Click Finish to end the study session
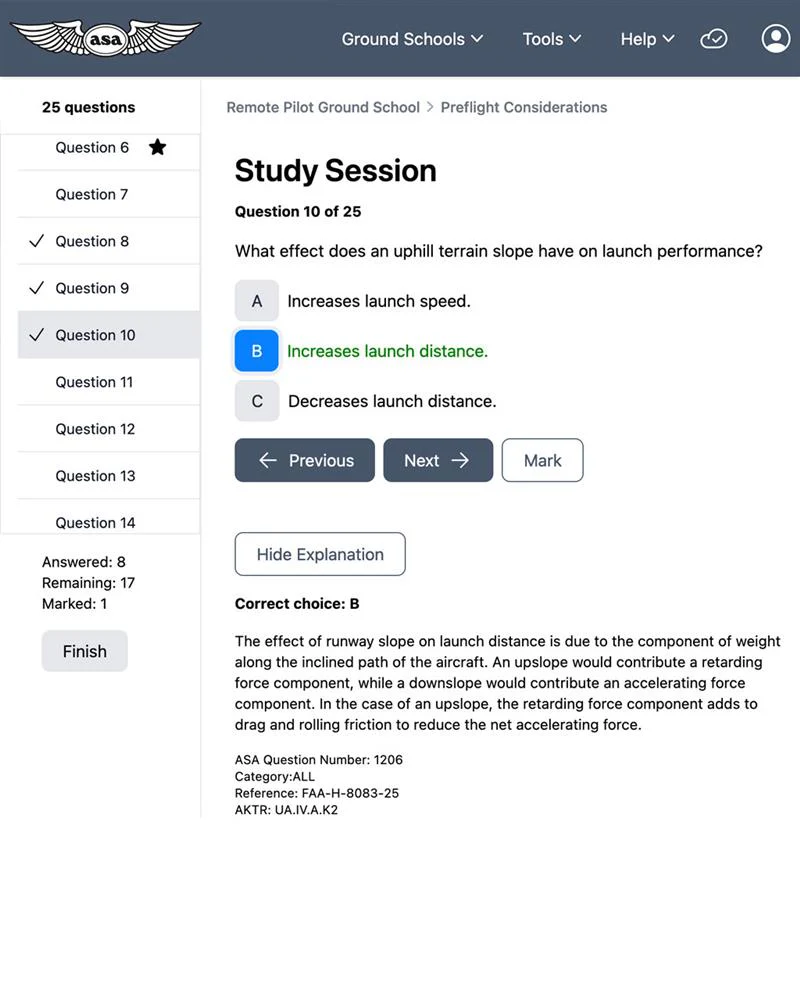The width and height of the screenshot is (800, 1000). 85,651
